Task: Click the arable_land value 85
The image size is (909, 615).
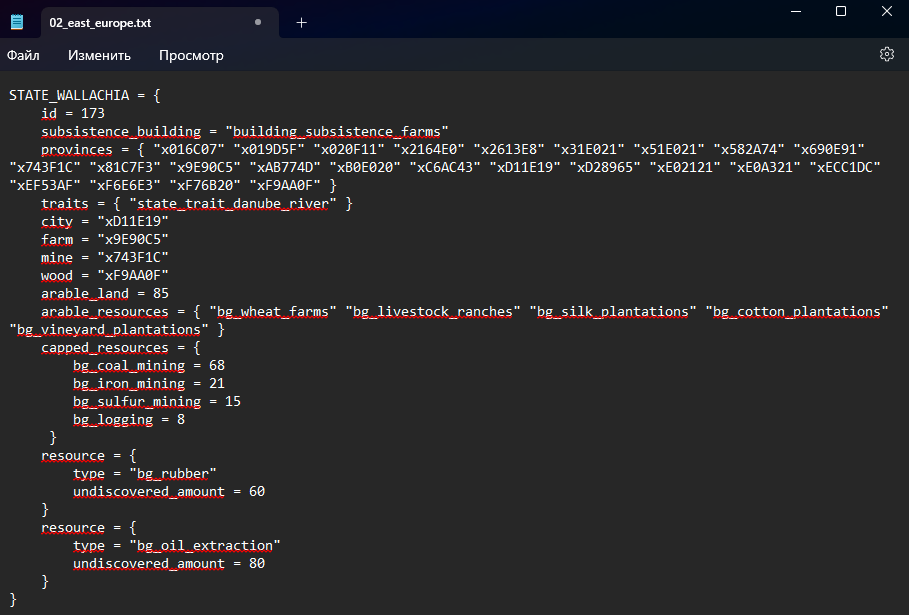Action: pyautogui.click(x=160, y=294)
